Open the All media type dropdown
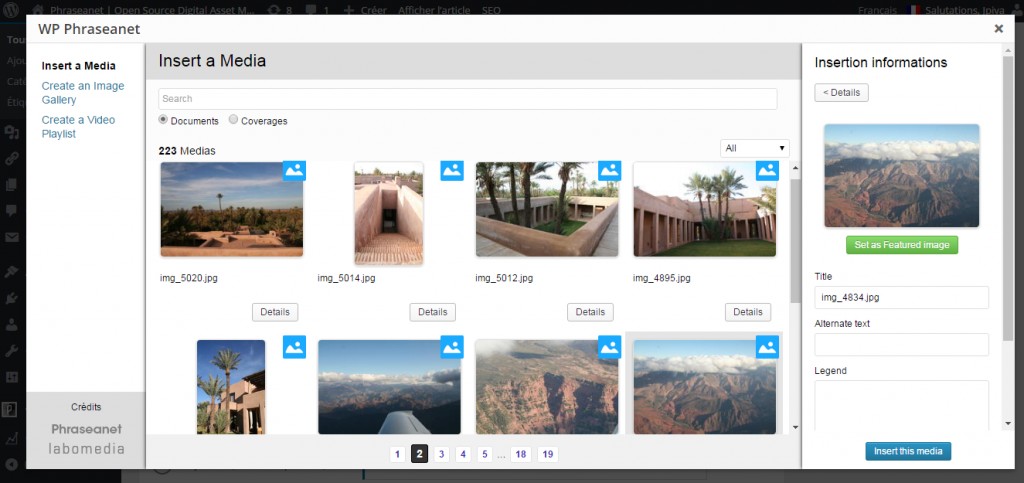The height and width of the screenshot is (483, 1024). [754, 148]
